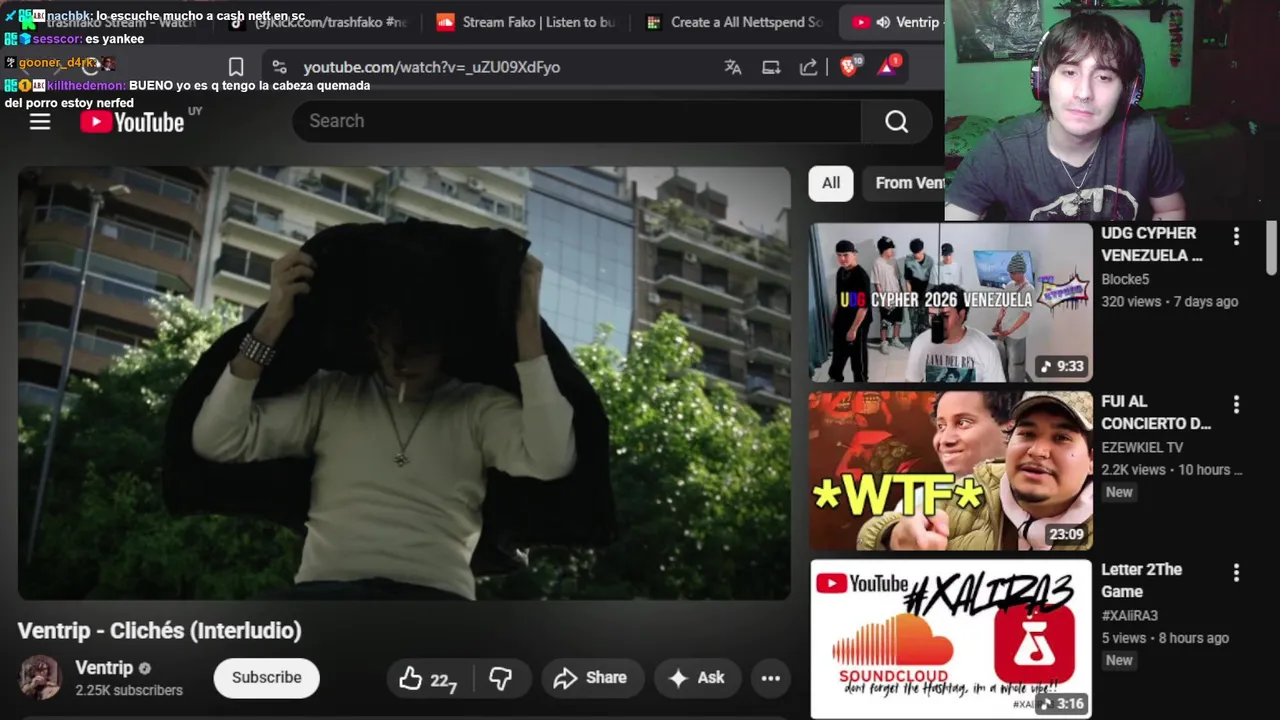Open options menu for FUI AL CONCIERTO video

click(1236, 404)
